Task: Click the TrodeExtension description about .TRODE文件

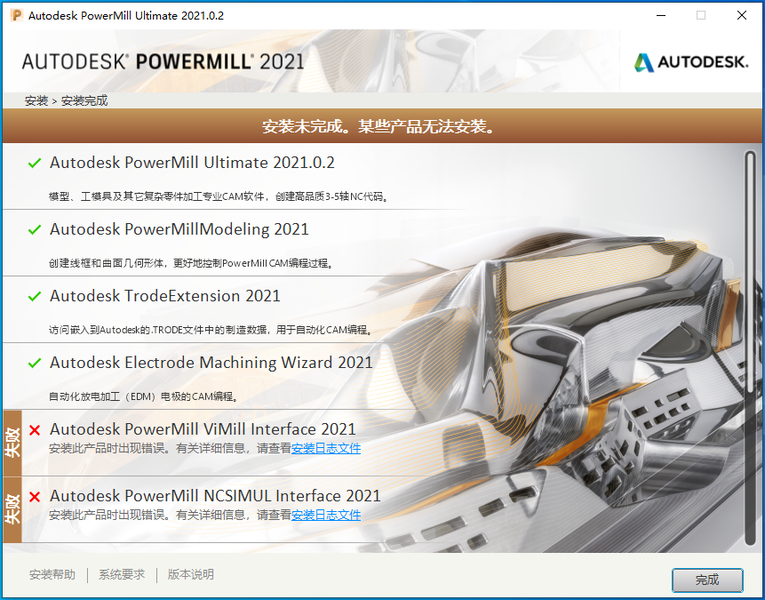Action: (x=211, y=330)
